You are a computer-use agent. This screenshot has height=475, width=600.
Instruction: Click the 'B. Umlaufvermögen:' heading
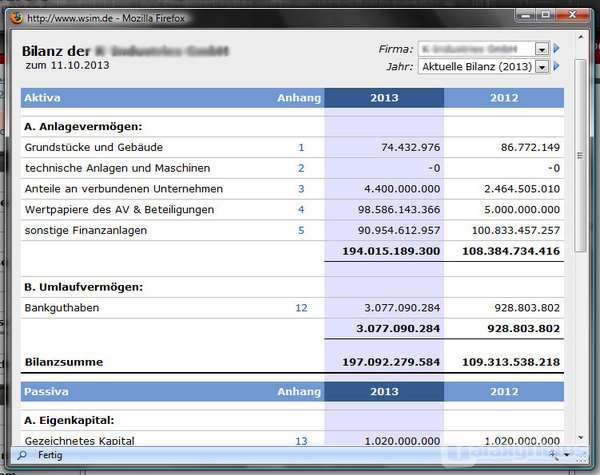pyautogui.click(x=83, y=287)
